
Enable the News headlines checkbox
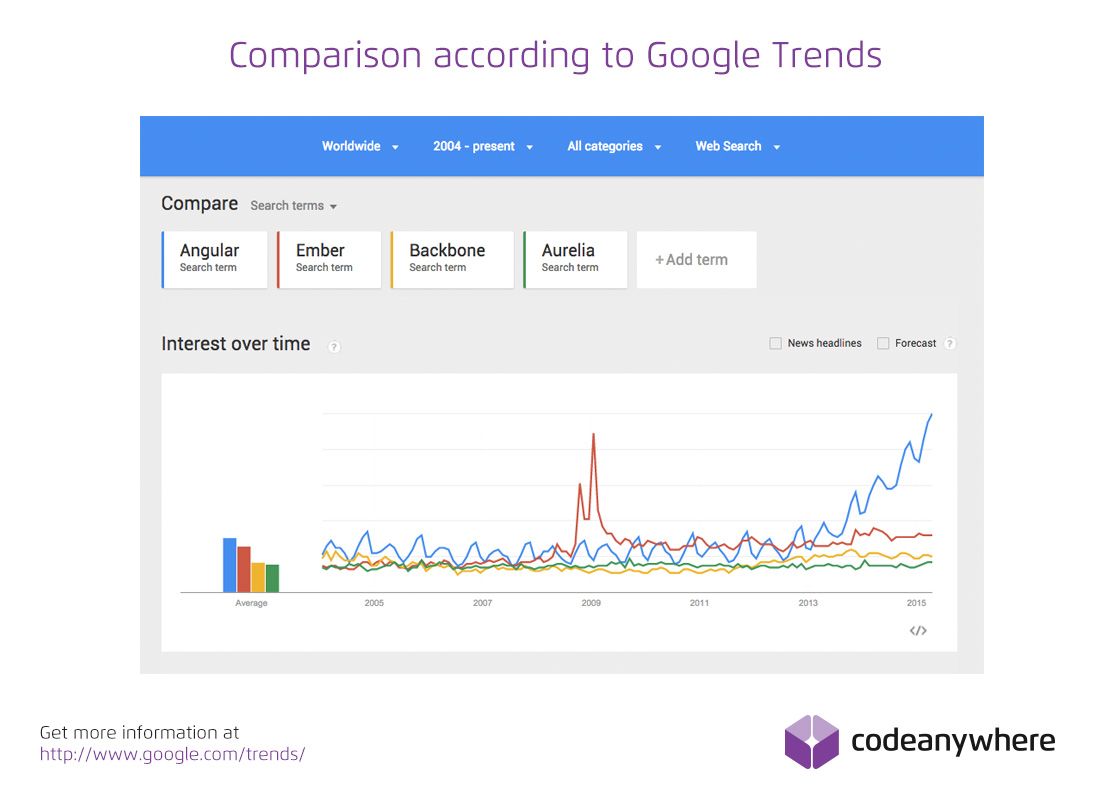coord(775,343)
